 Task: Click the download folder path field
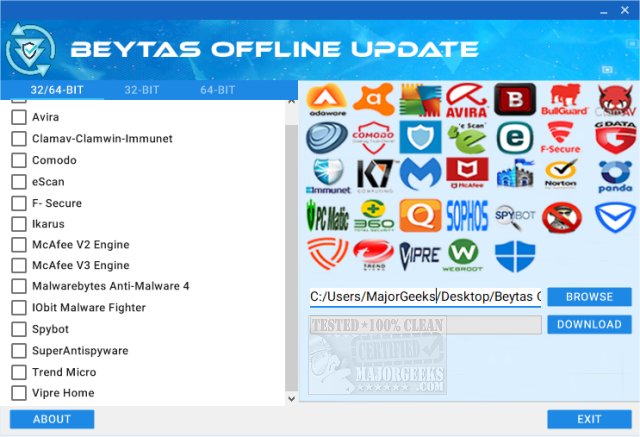425,297
